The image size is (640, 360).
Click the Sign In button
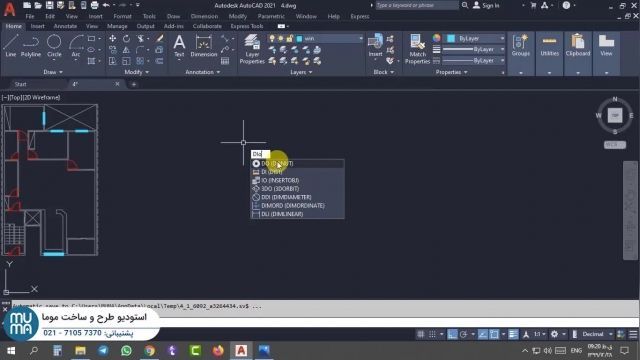pos(486,5)
